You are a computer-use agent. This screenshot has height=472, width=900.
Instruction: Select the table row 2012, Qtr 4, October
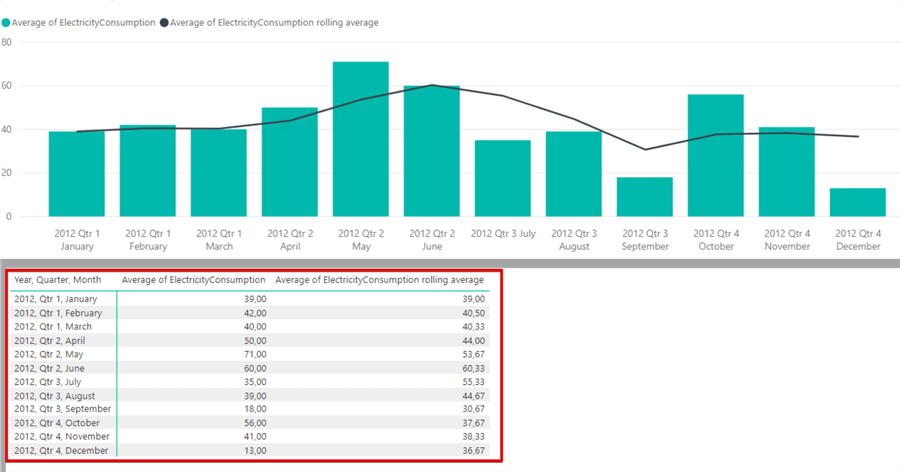250,423
